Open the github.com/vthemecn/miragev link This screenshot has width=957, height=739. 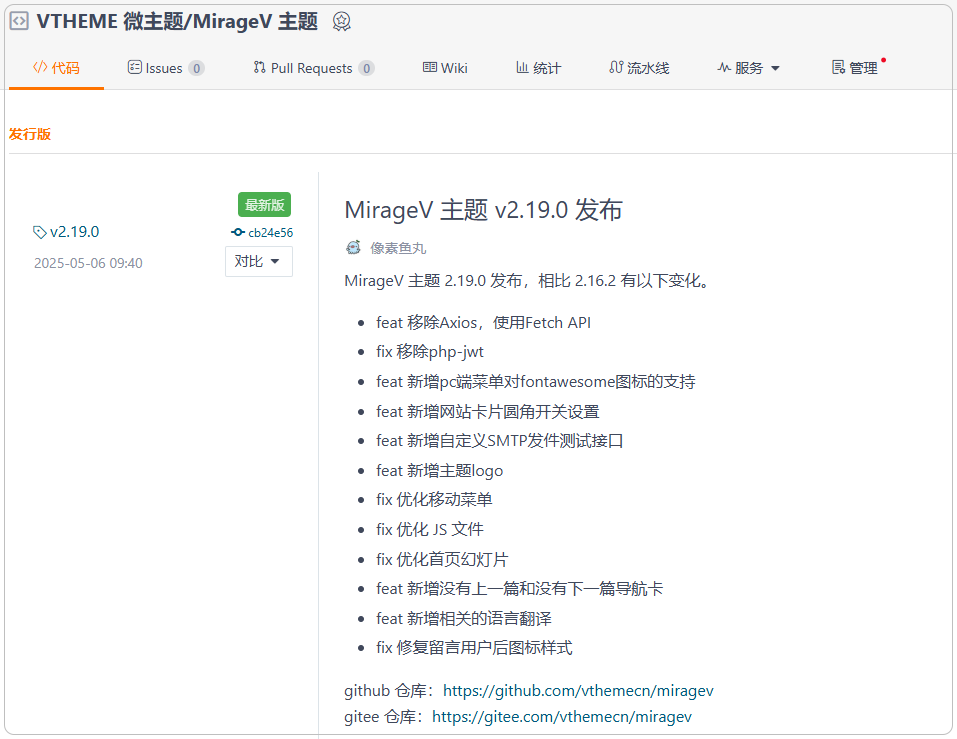(x=578, y=690)
